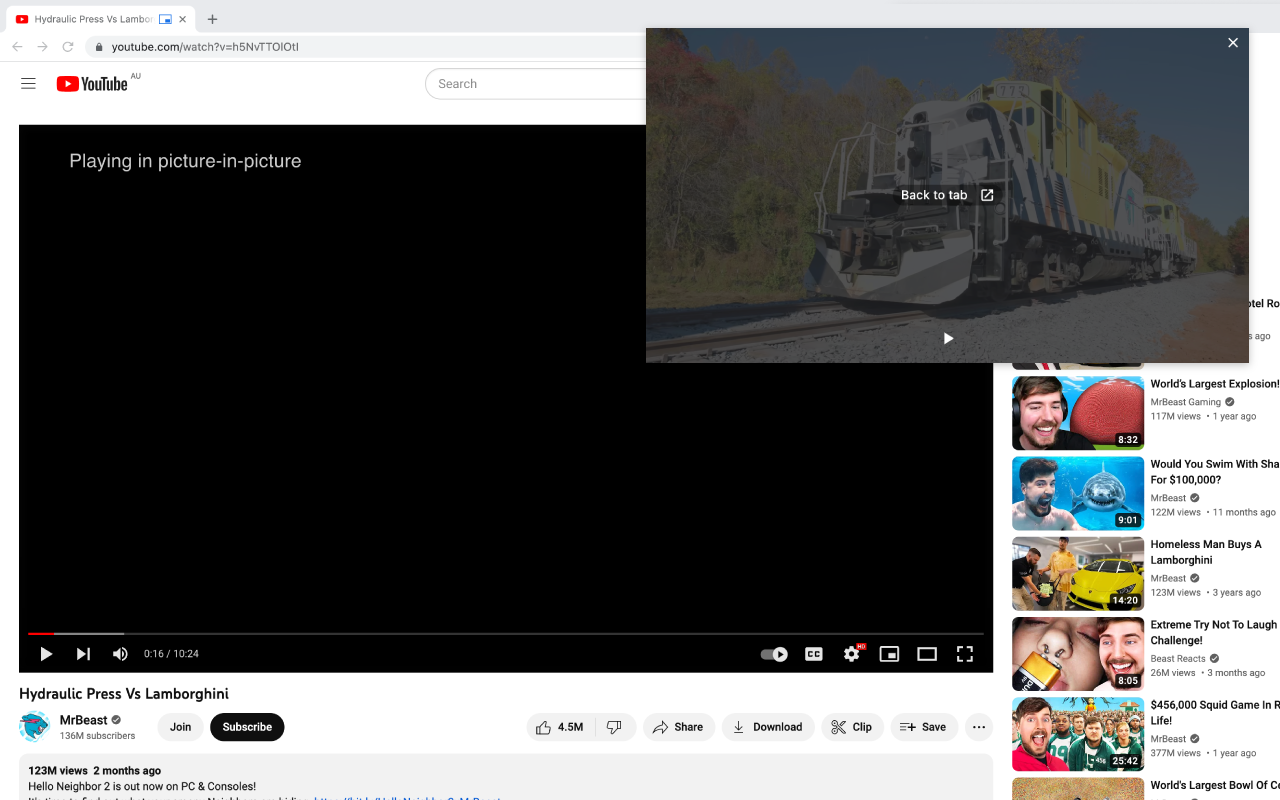The width and height of the screenshot is (1280, 800).
Task: Click Back to tab in picture-in-picture
Action: (947, 195)
